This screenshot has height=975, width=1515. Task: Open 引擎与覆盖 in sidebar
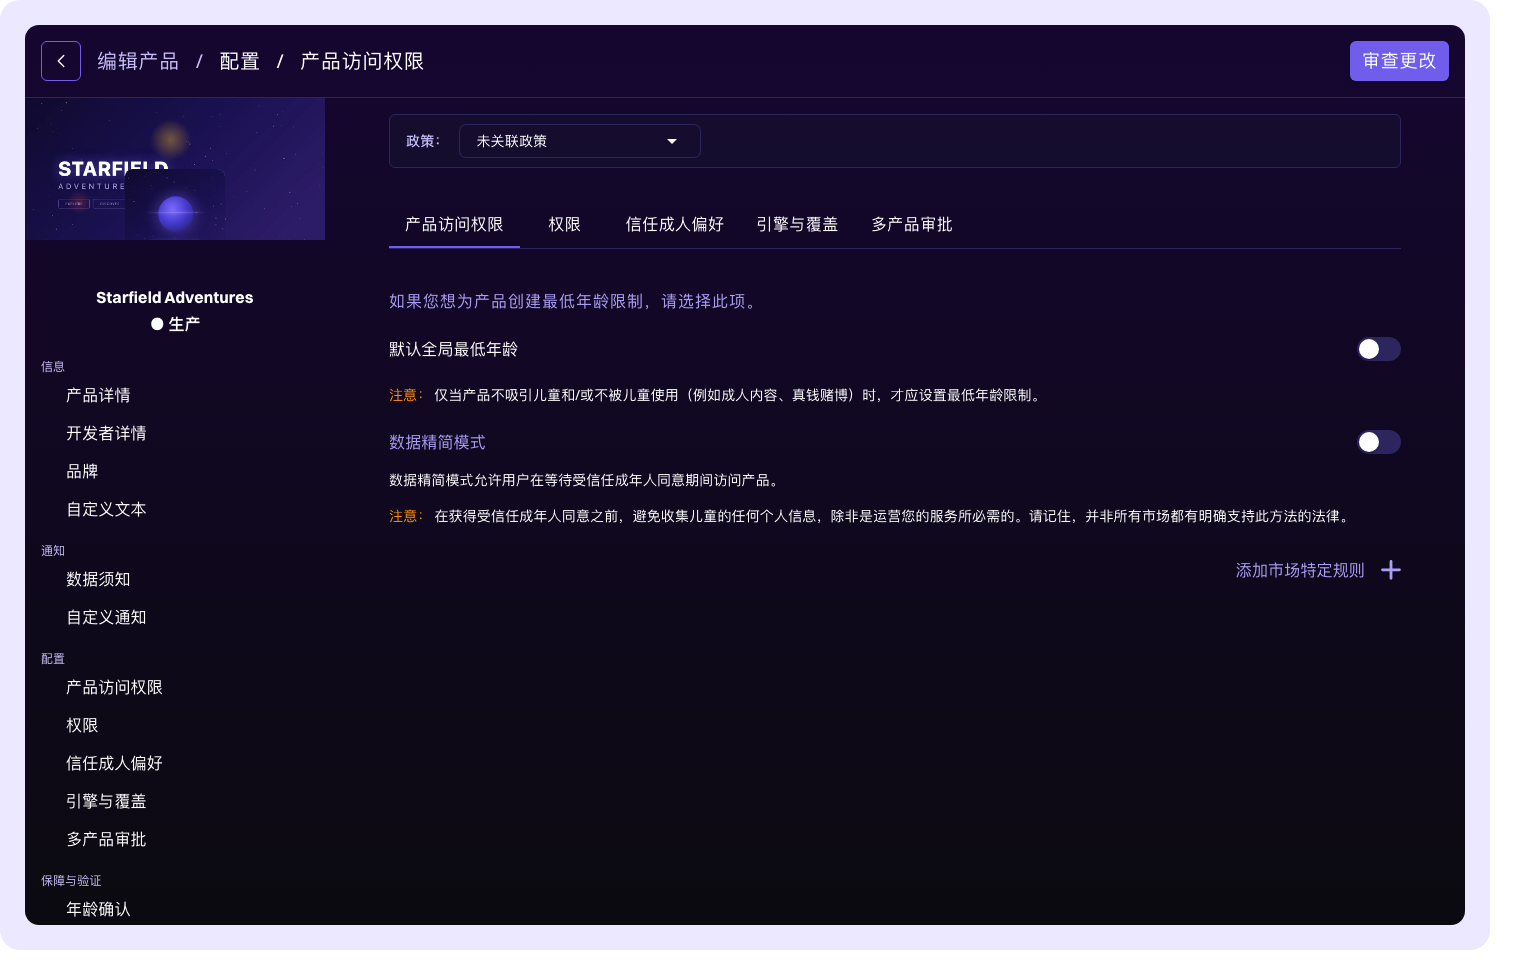coord(106,801)
